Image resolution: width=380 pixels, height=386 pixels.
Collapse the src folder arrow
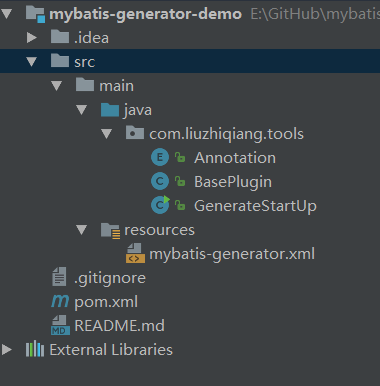click(x=32, y=62)
